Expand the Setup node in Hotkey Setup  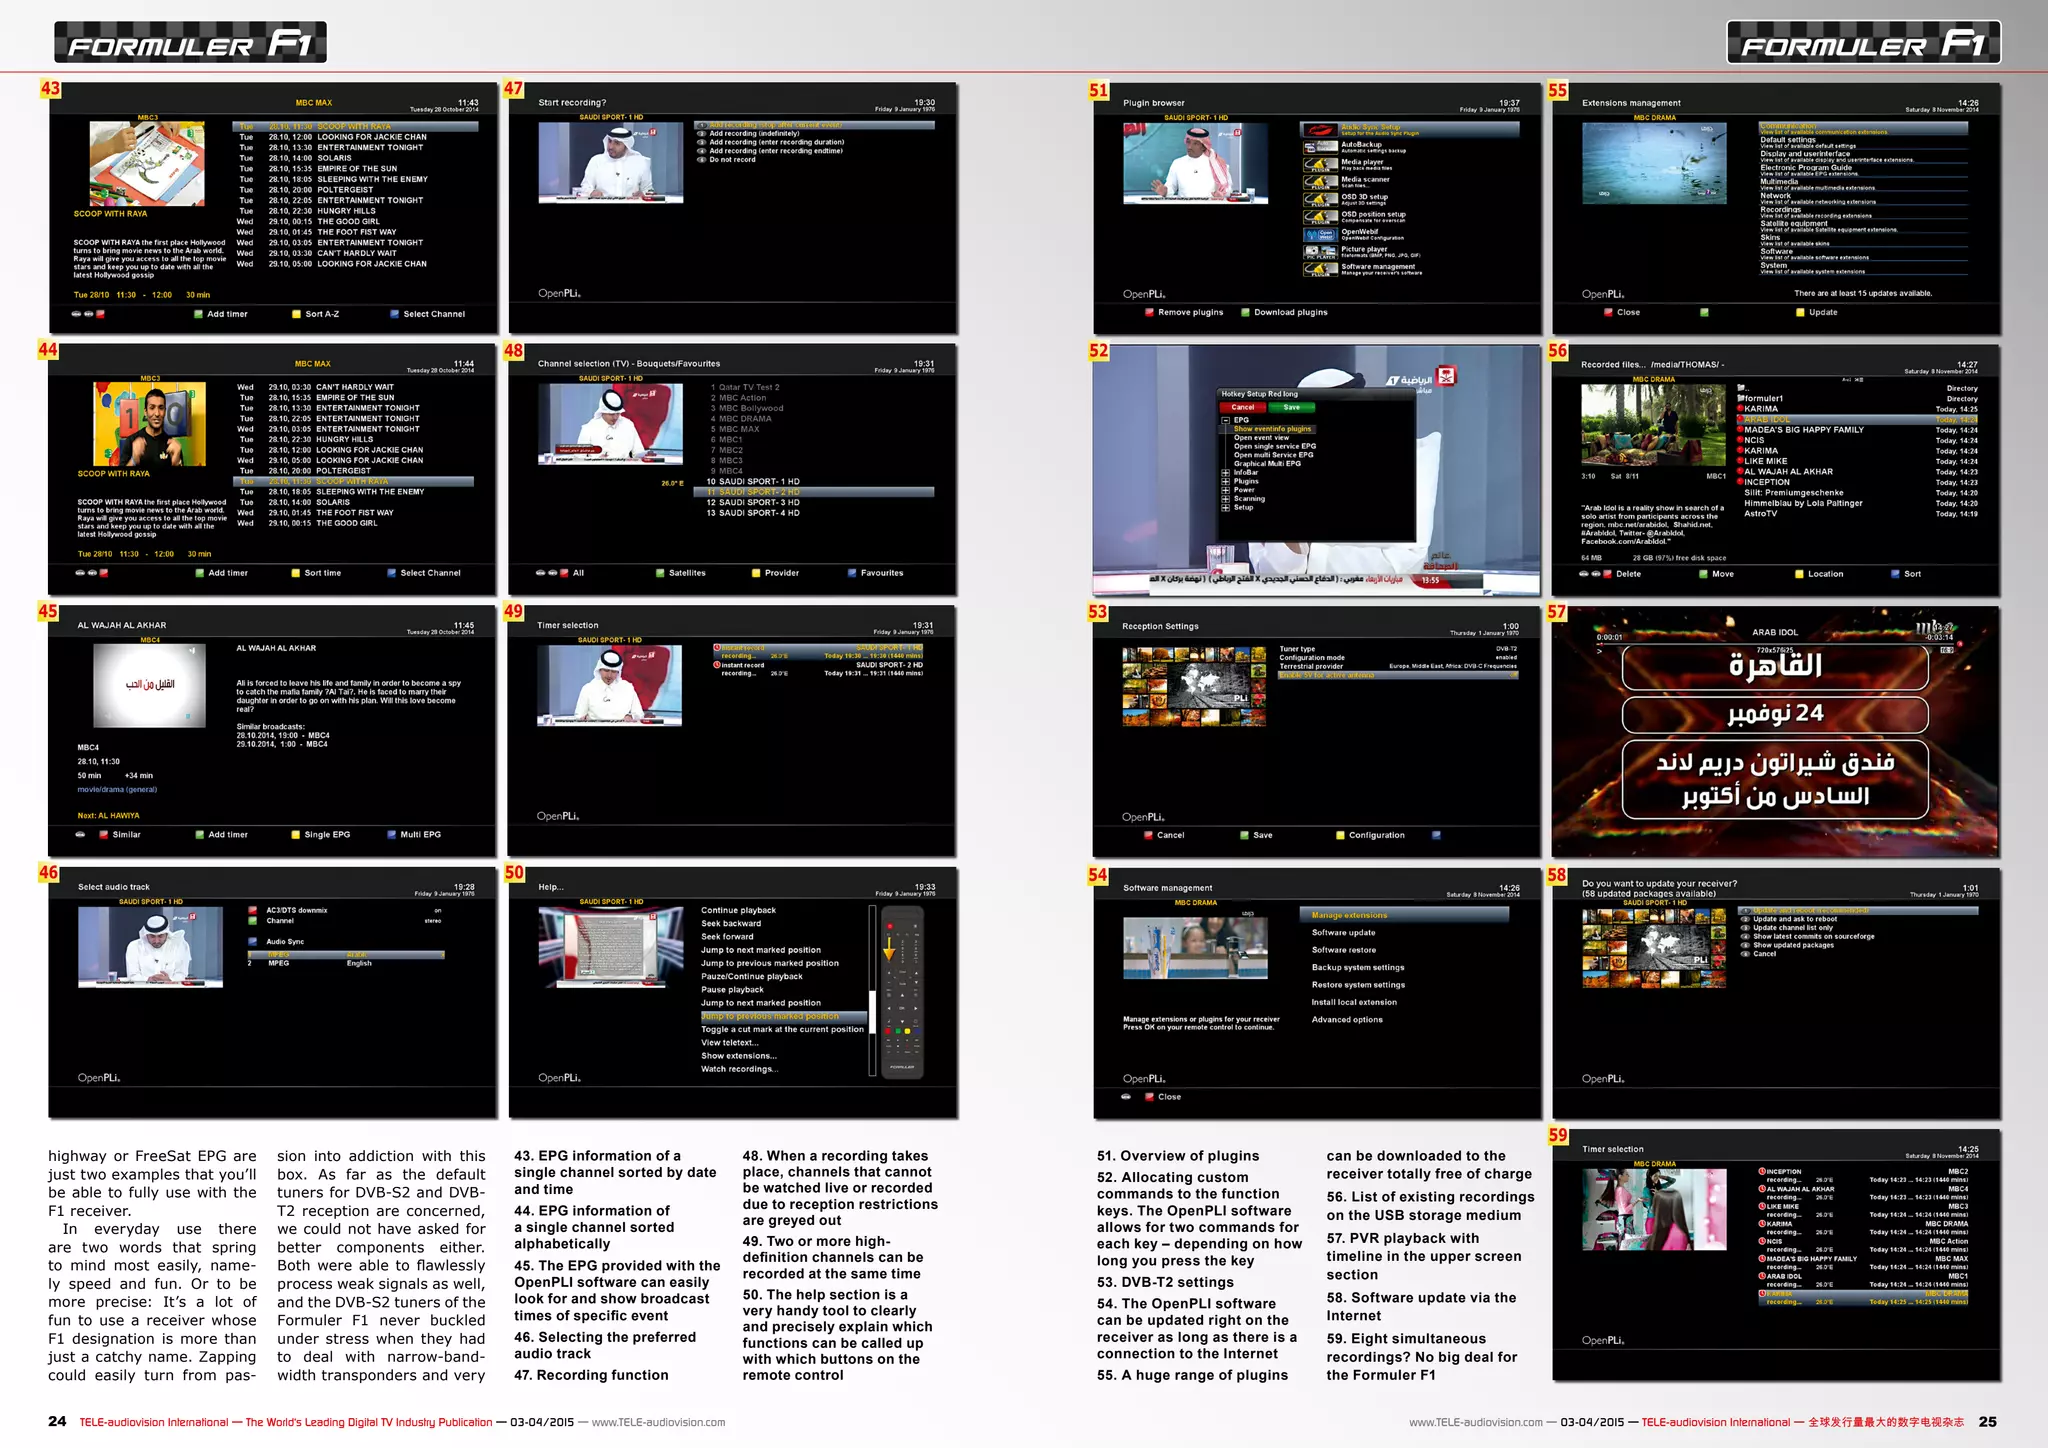click(1225, 507)
